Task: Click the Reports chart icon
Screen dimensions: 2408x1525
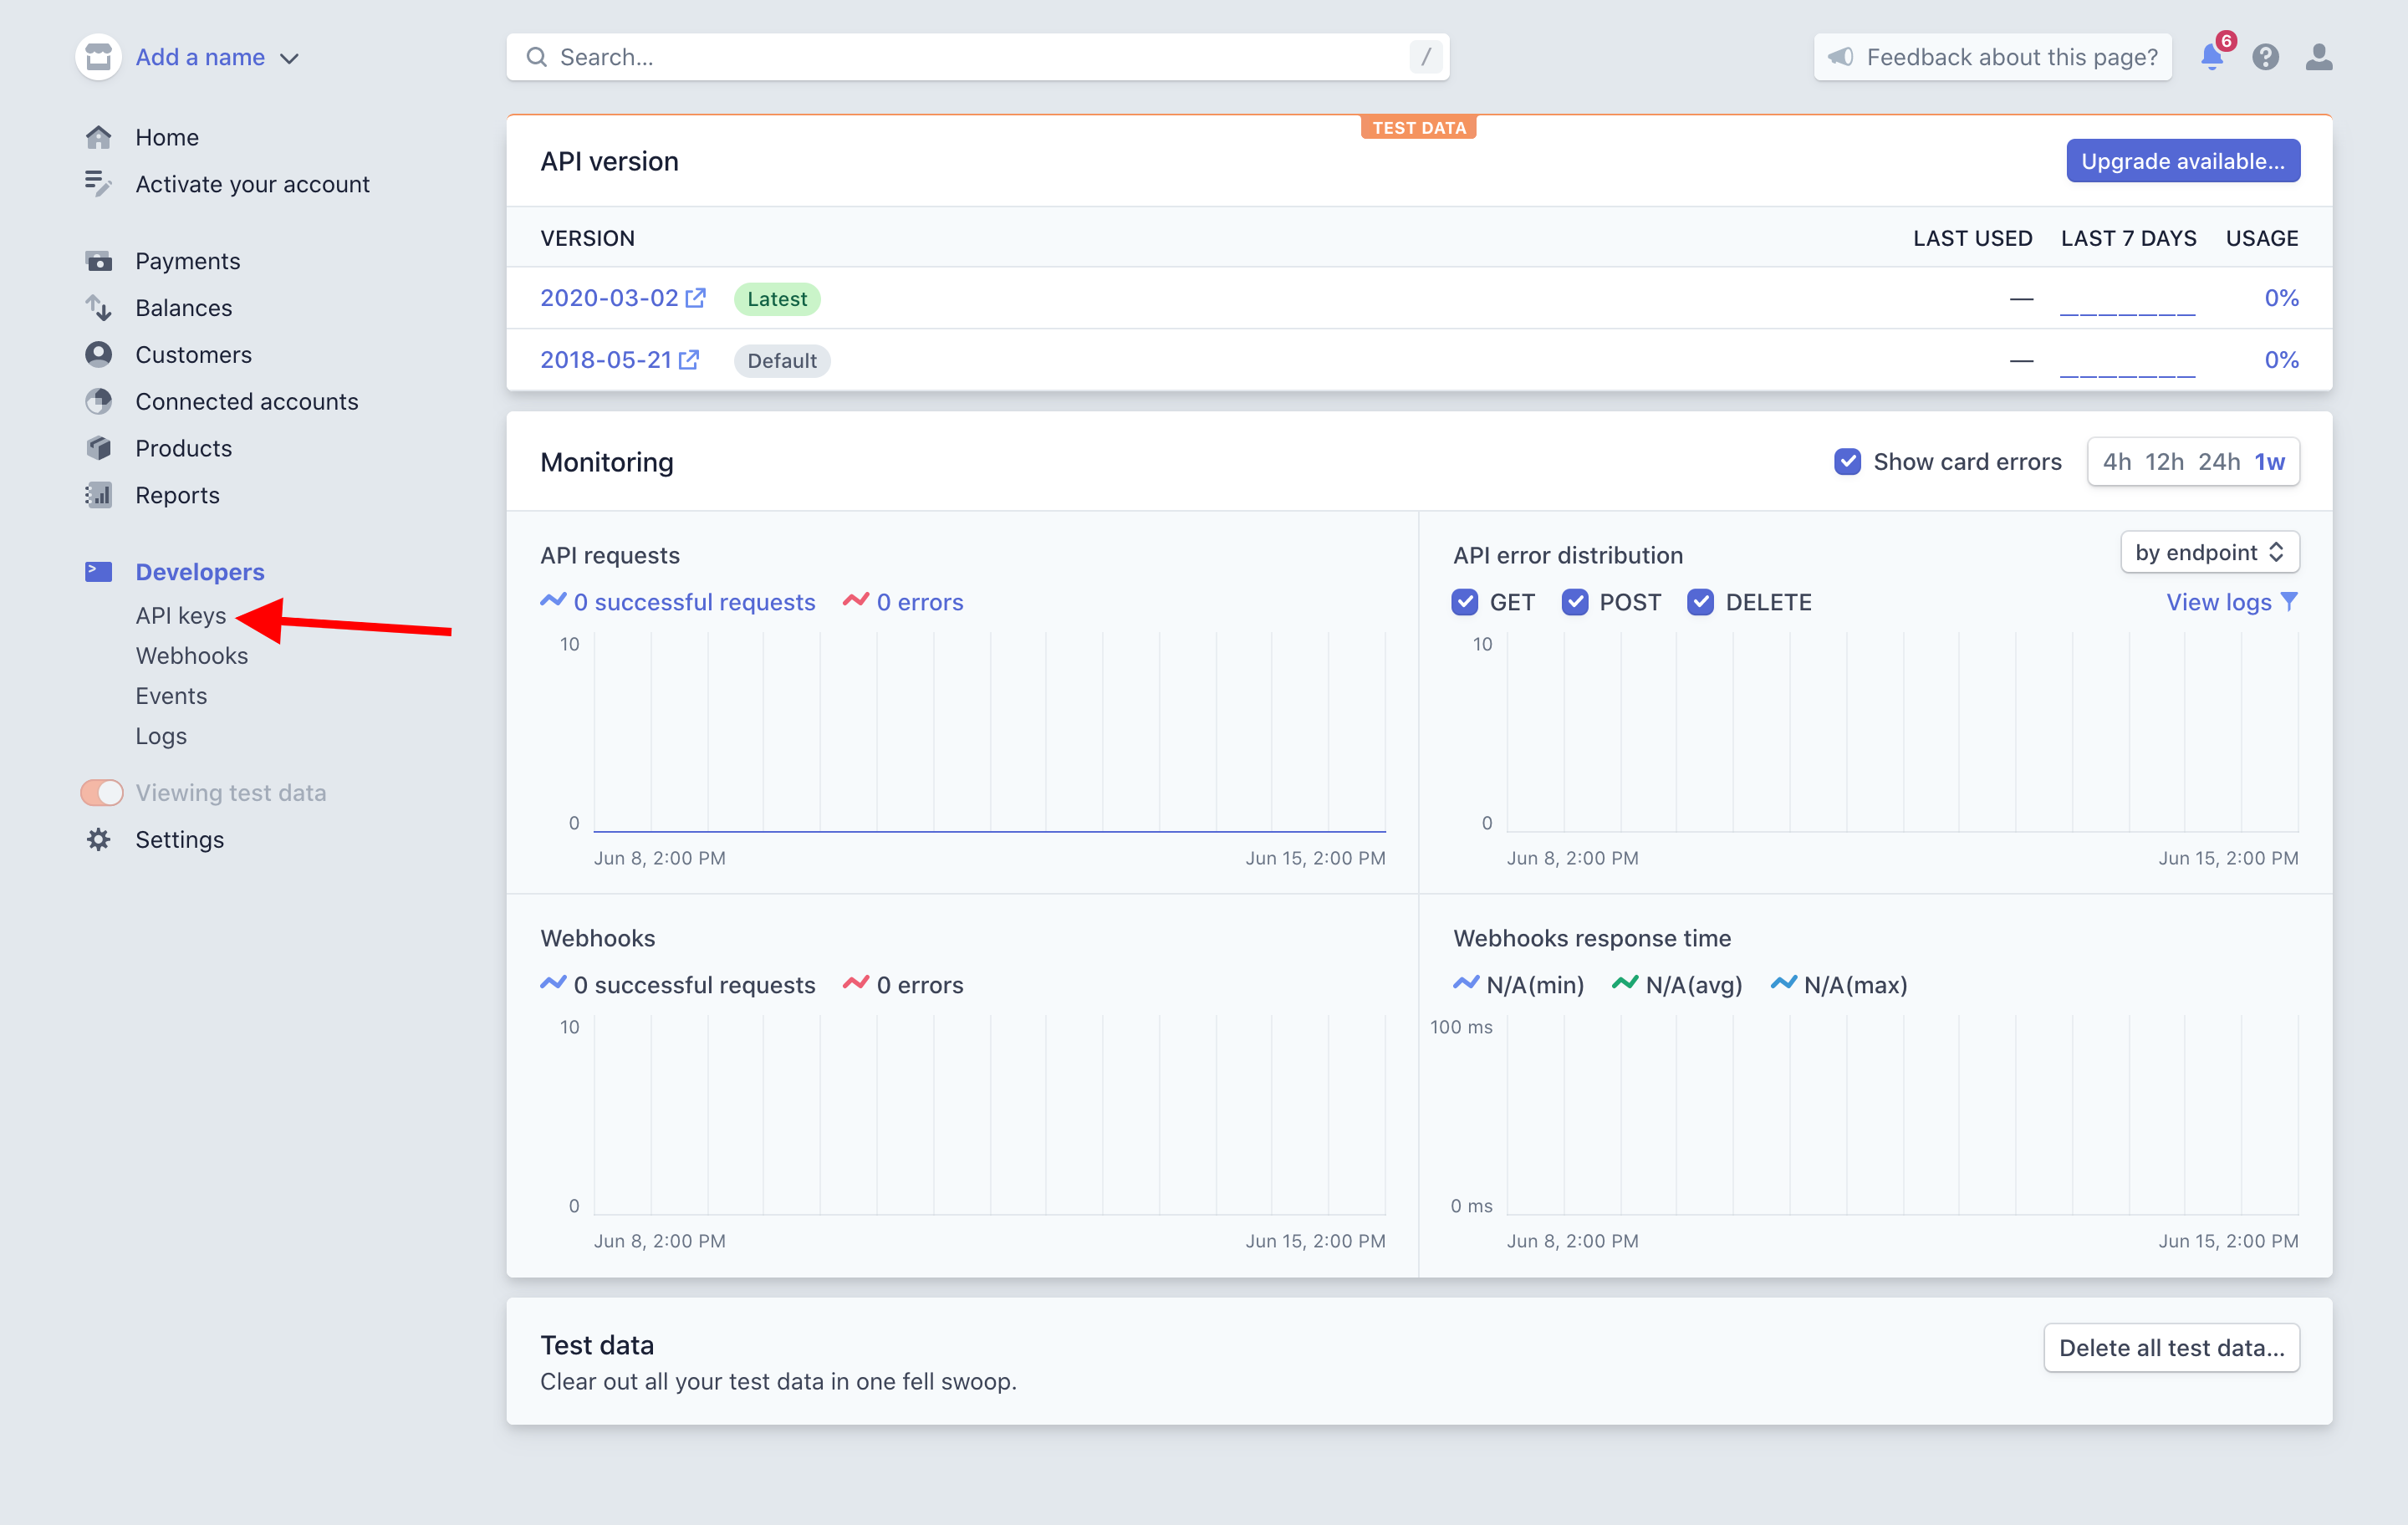Action: tap(98, 495)
